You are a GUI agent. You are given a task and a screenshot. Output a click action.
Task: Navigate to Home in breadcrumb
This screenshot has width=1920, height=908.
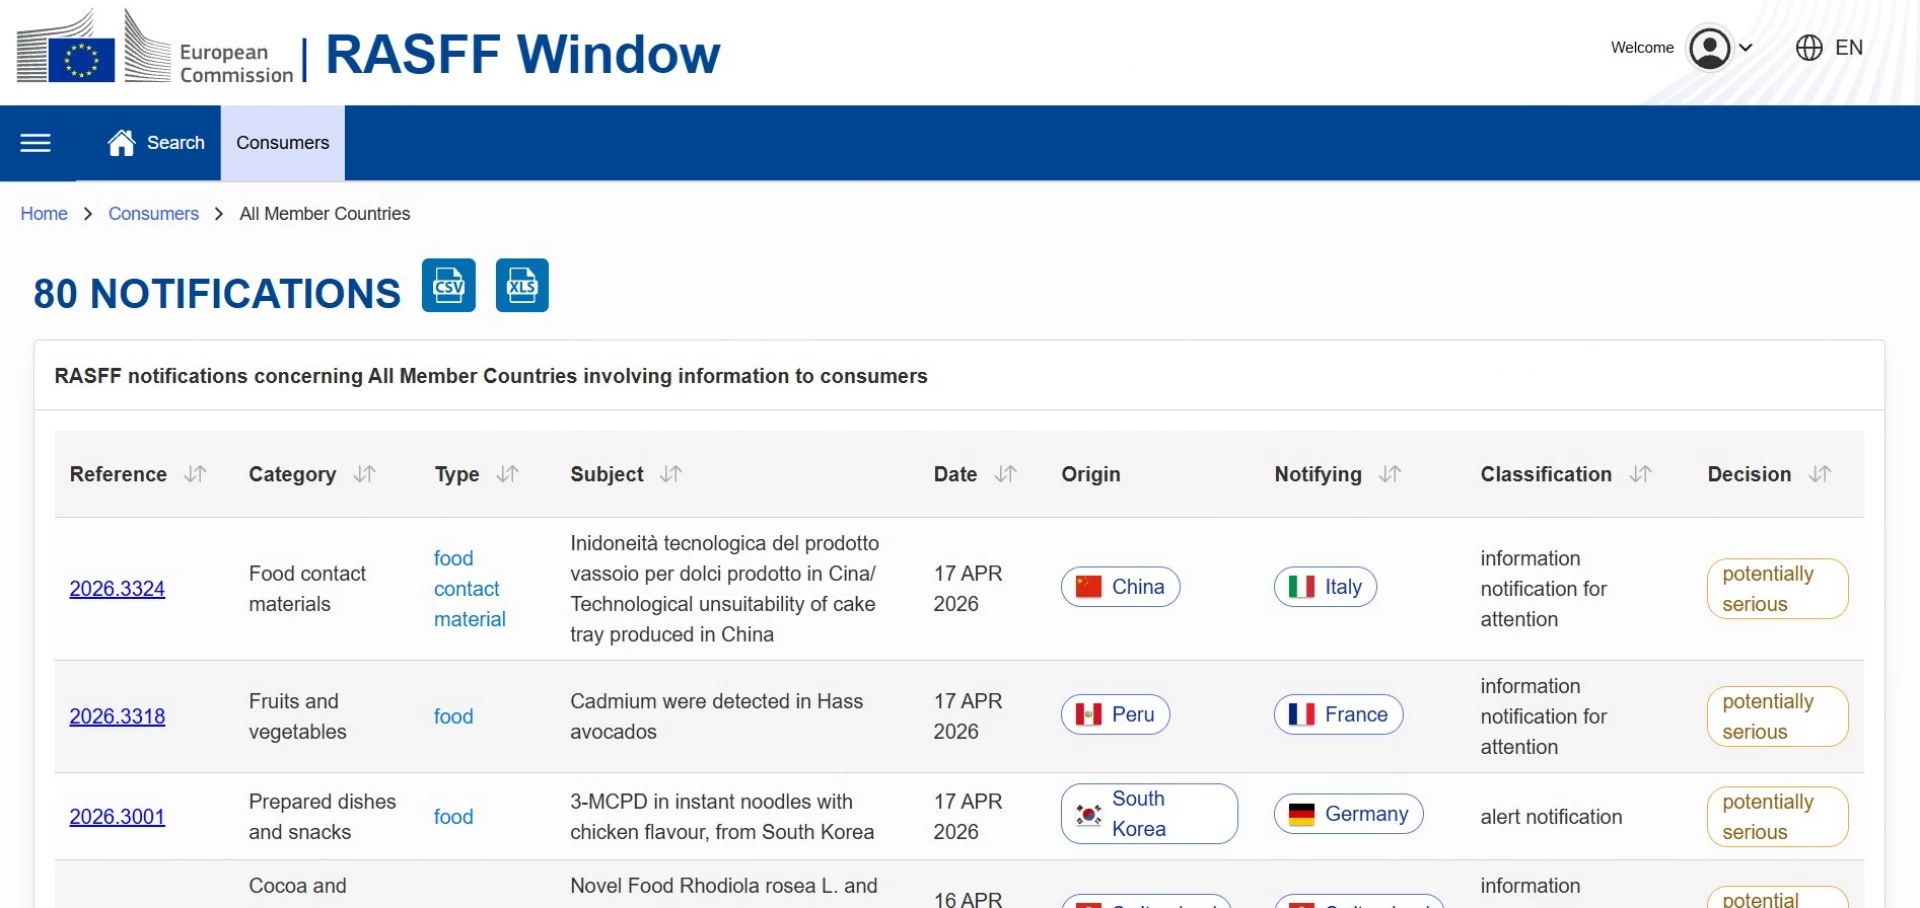point(44,214)
